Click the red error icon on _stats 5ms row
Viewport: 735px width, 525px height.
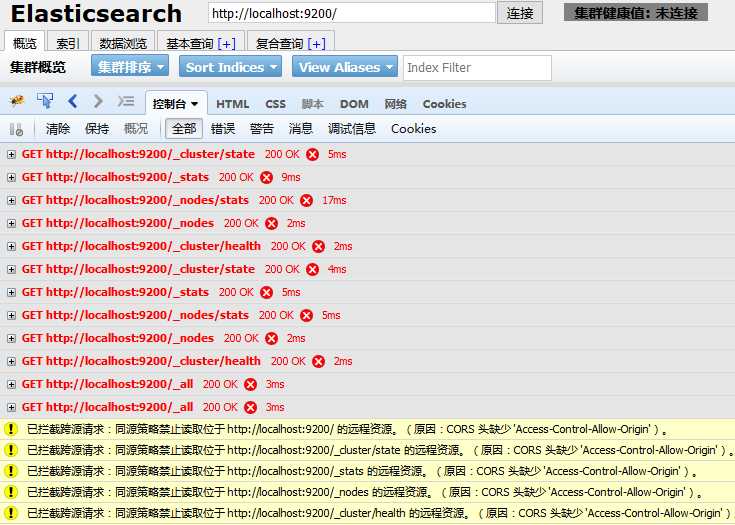coord(267,292)
